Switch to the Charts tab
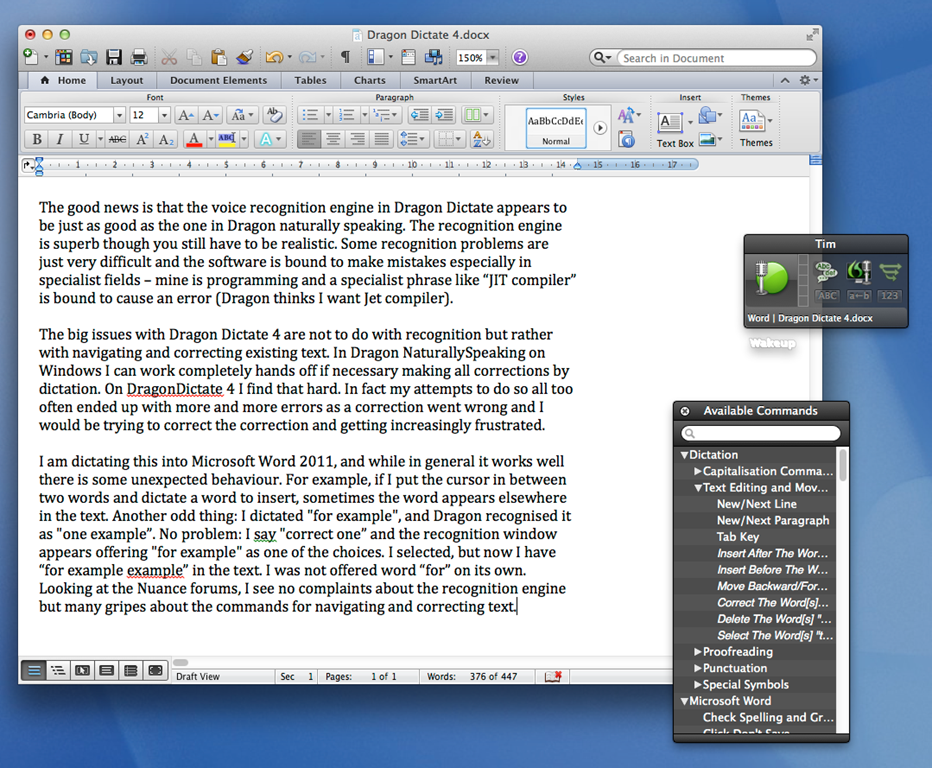Image resolution: width=932 pixels, height=768 pixels. [x=369, y=80]
